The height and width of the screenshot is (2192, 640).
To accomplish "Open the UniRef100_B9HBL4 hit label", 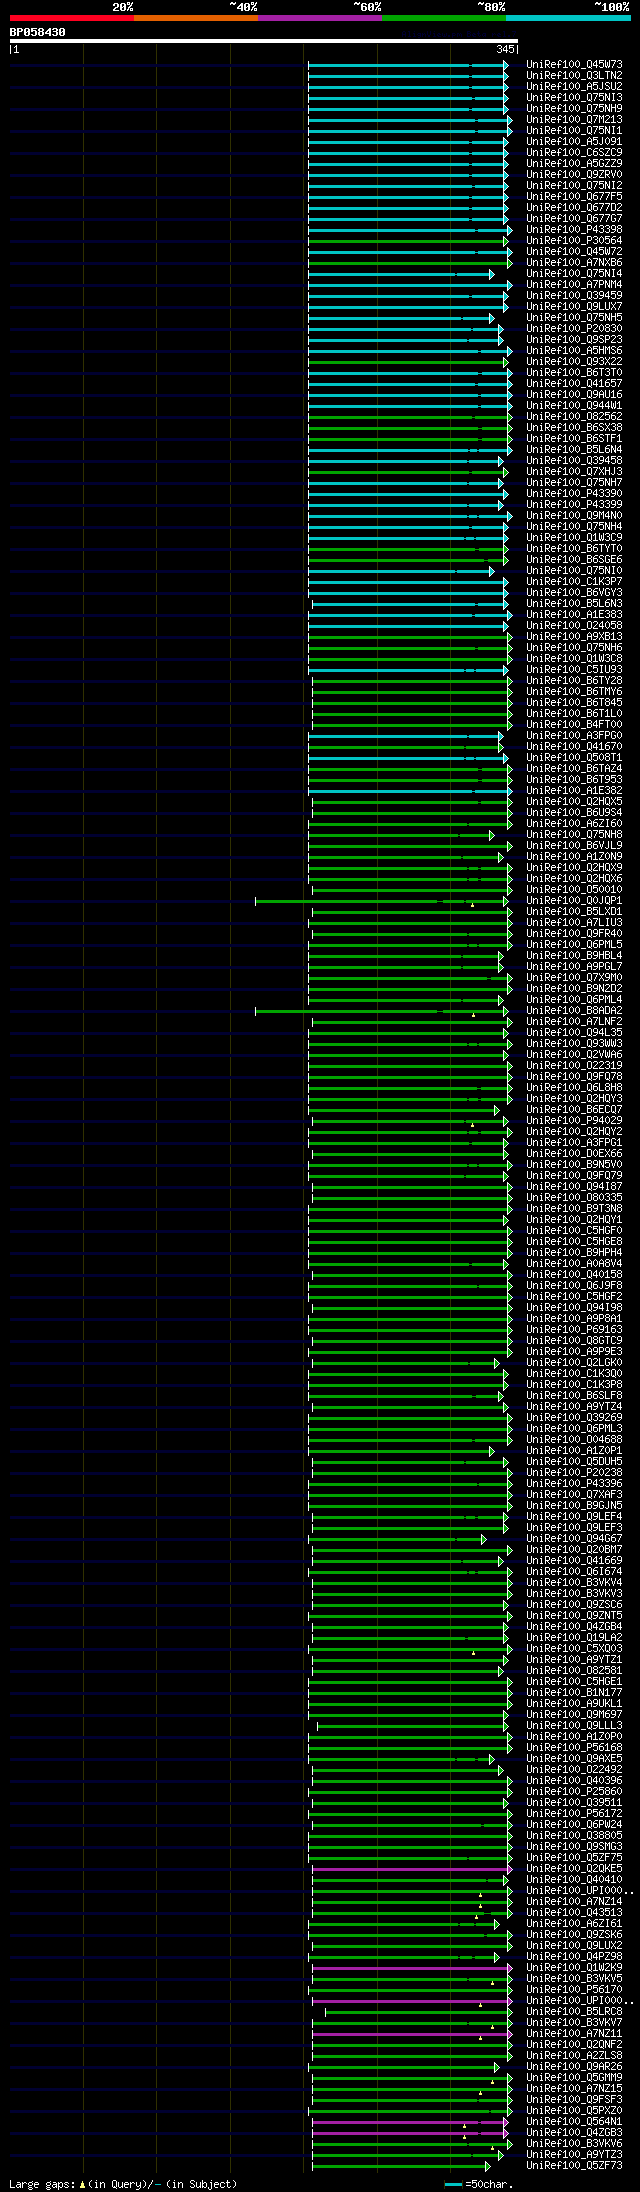I will click(x=574, y=956).
